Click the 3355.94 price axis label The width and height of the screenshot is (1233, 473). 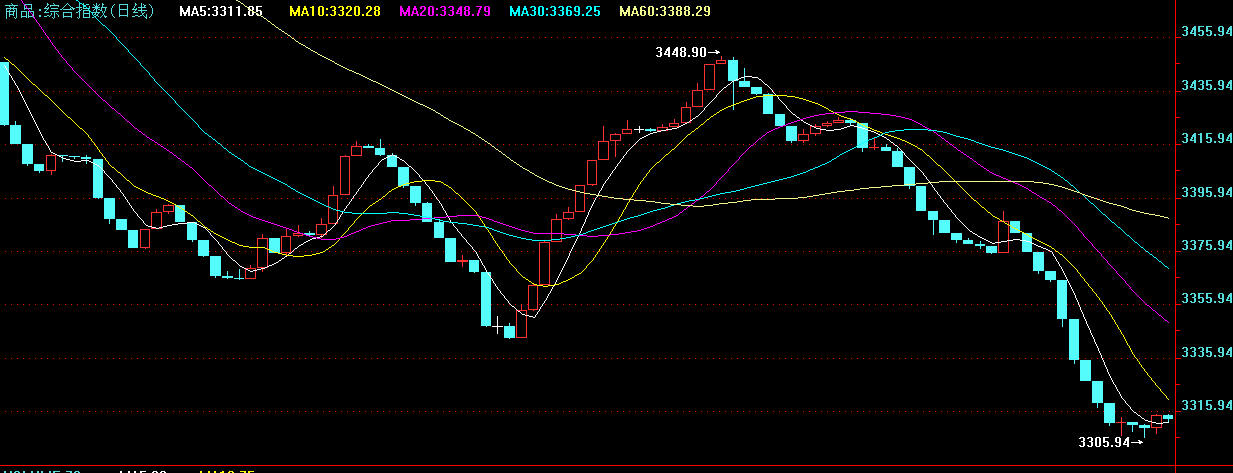(1206, 298)
